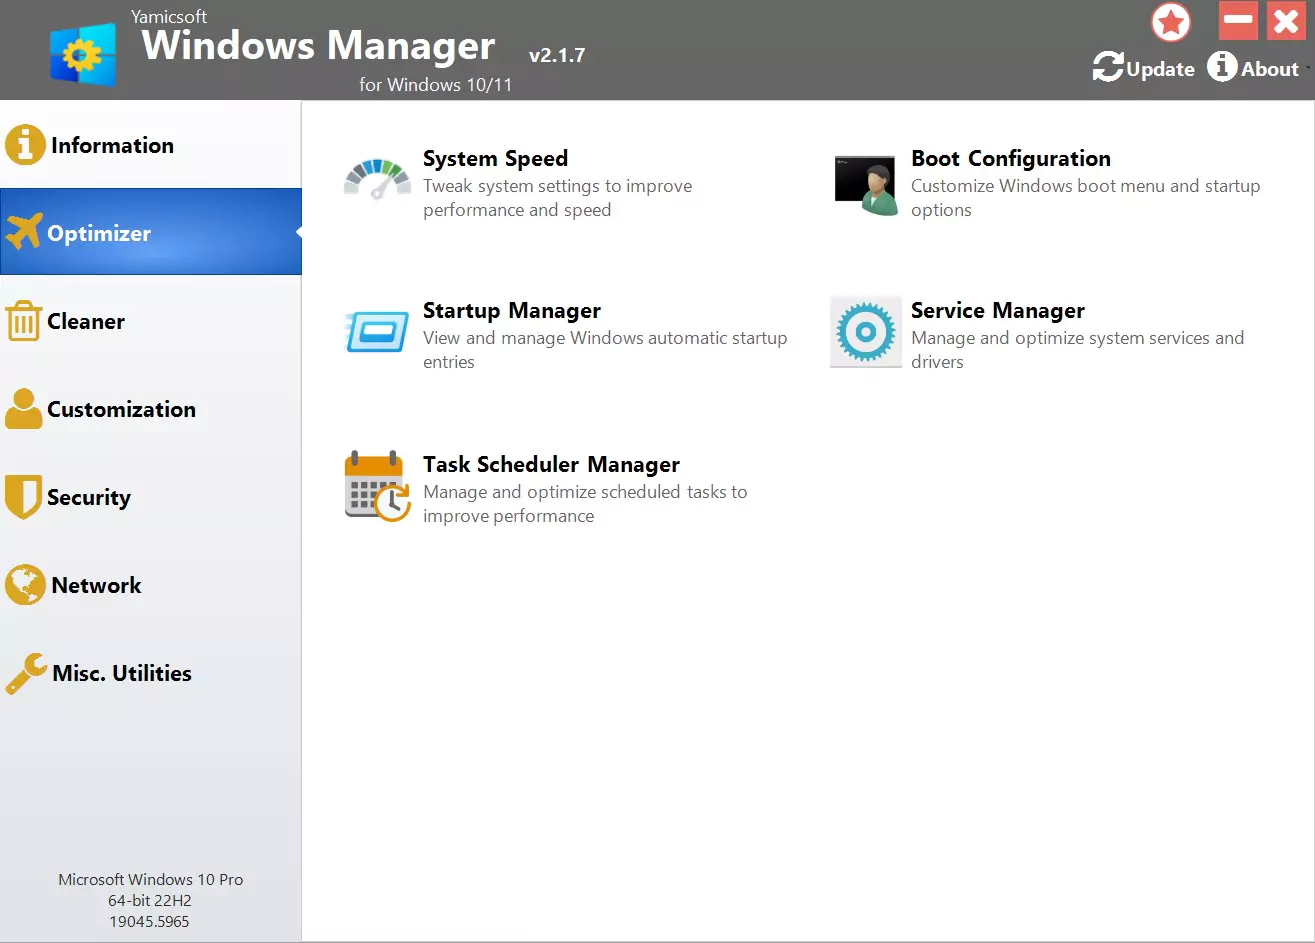Click 'Microsoft Windows 10 Pro' text
1315x943 pixels.
point(151,879)
